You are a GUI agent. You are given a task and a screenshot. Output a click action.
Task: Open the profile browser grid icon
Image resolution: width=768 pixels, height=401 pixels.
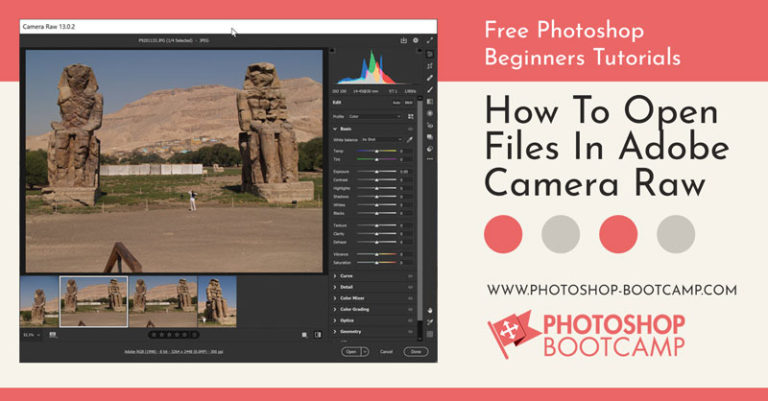pos(410,117)
